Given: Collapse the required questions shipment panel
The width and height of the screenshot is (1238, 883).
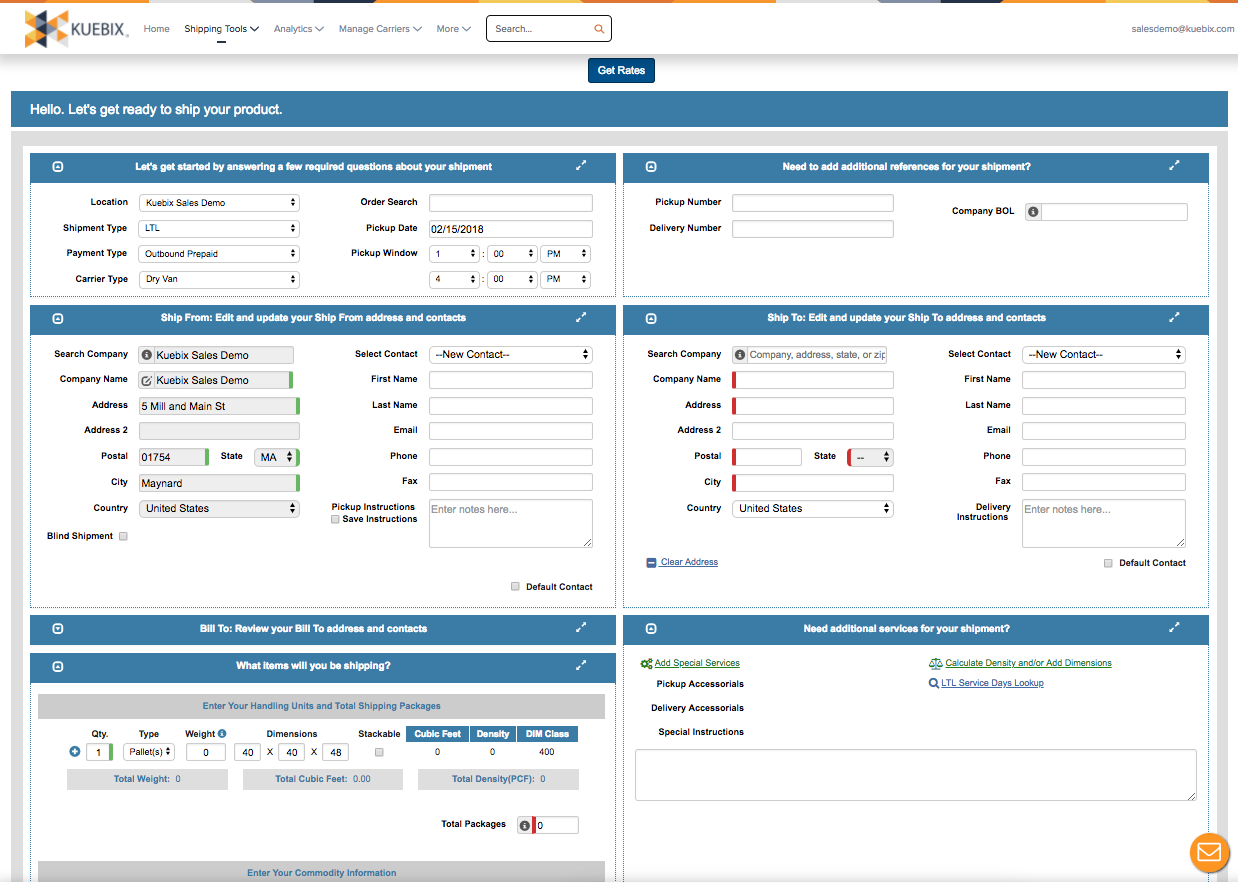Looking at the screenshot, I should coord(57,166).
